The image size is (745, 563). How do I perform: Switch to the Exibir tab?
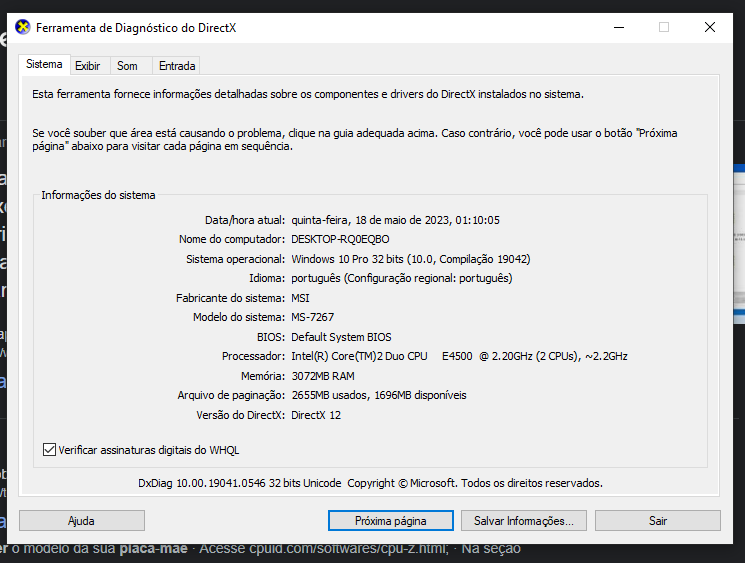(88, 66)
